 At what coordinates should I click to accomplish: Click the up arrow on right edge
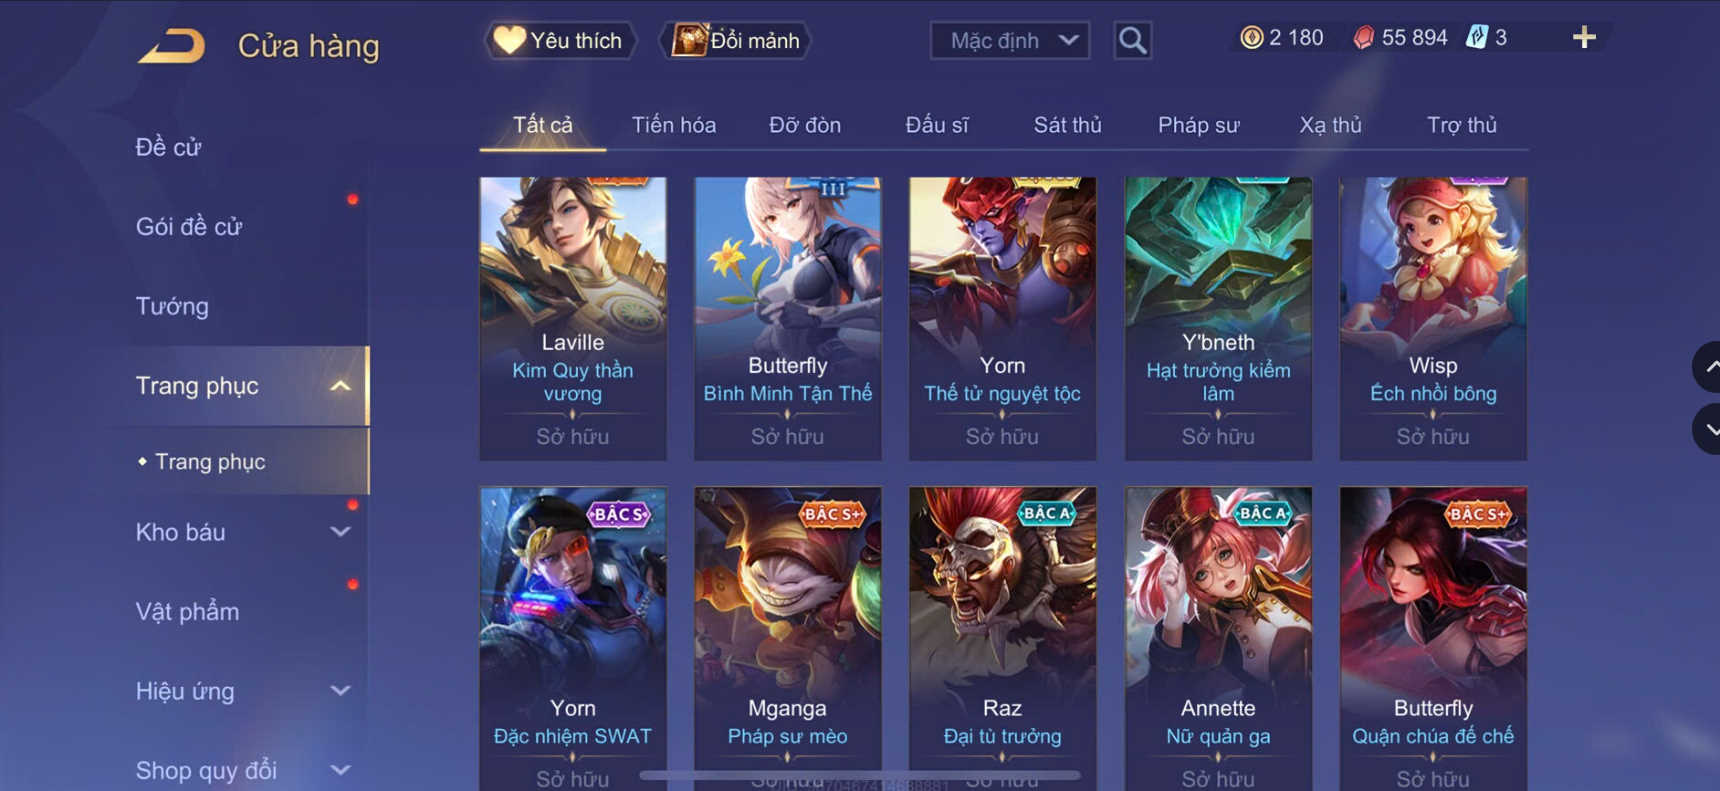pos(1708,367)
